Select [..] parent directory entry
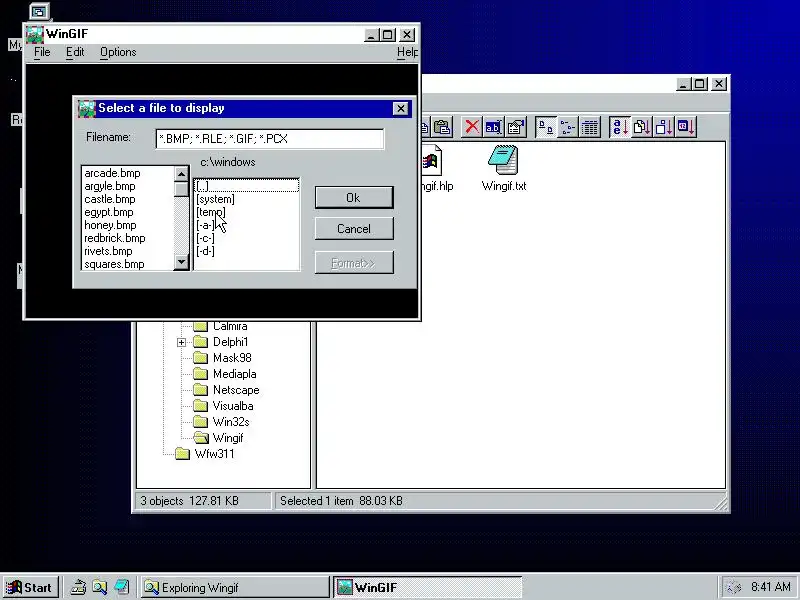This screenshot has width=800, height=600. click(x=246, y=186)
